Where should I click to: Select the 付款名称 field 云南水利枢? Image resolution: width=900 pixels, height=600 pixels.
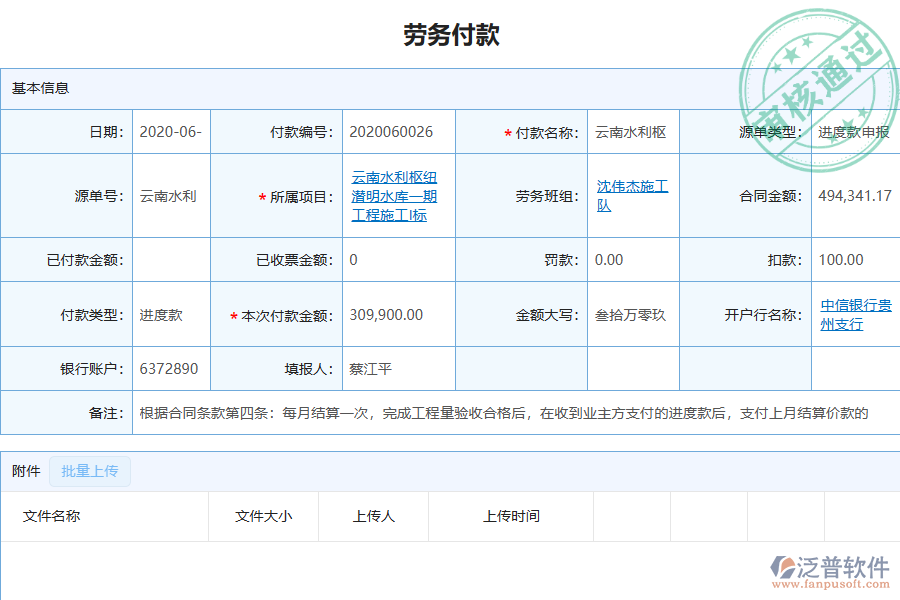pos(630,131)
